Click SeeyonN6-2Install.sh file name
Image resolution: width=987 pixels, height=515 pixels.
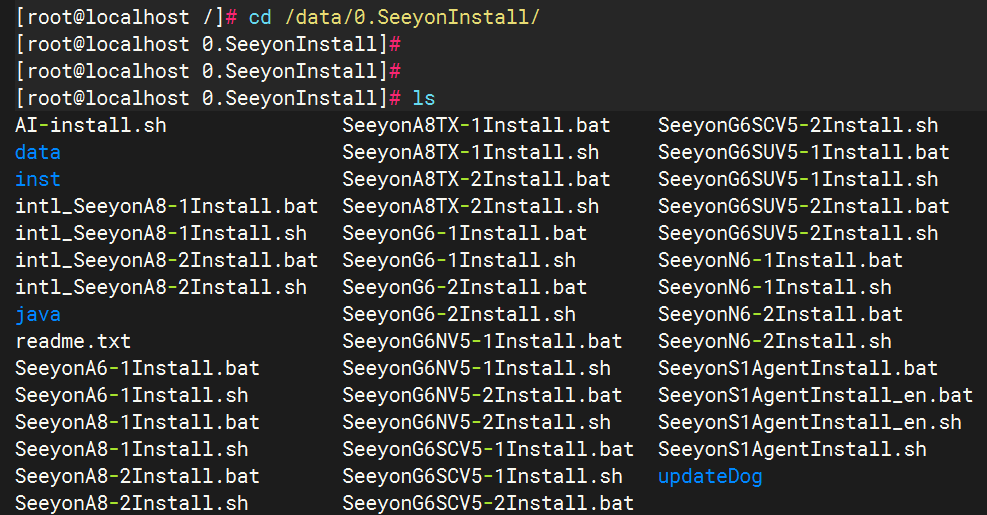775,342
